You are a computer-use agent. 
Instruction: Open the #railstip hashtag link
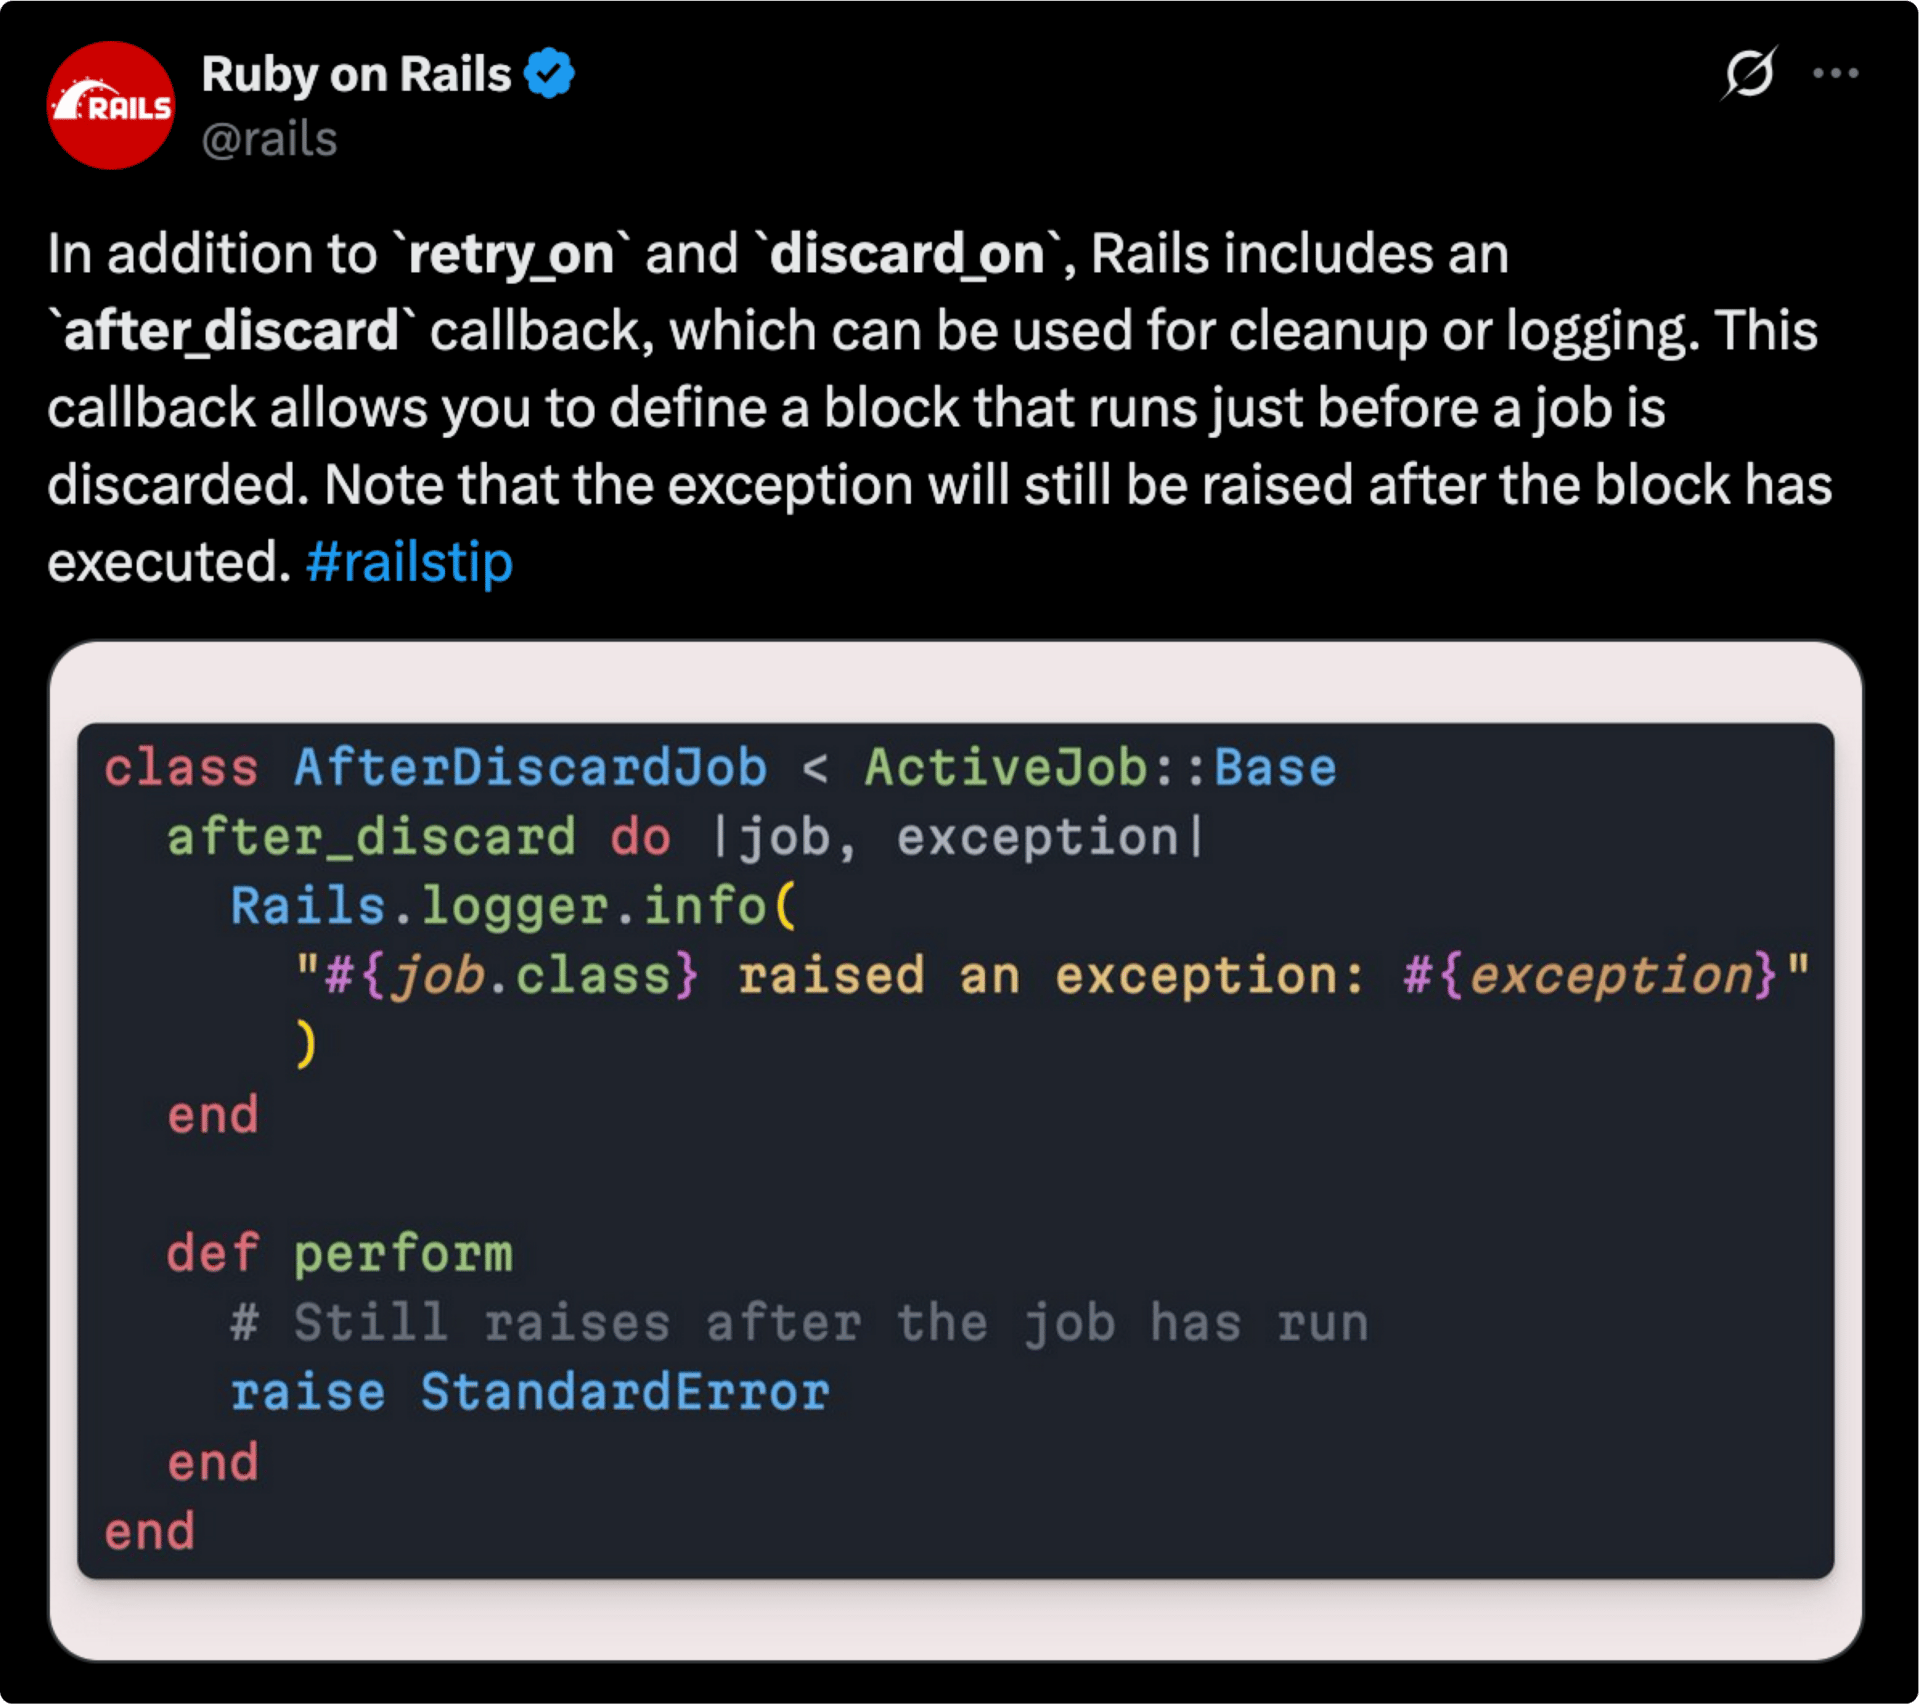(409, 562)
